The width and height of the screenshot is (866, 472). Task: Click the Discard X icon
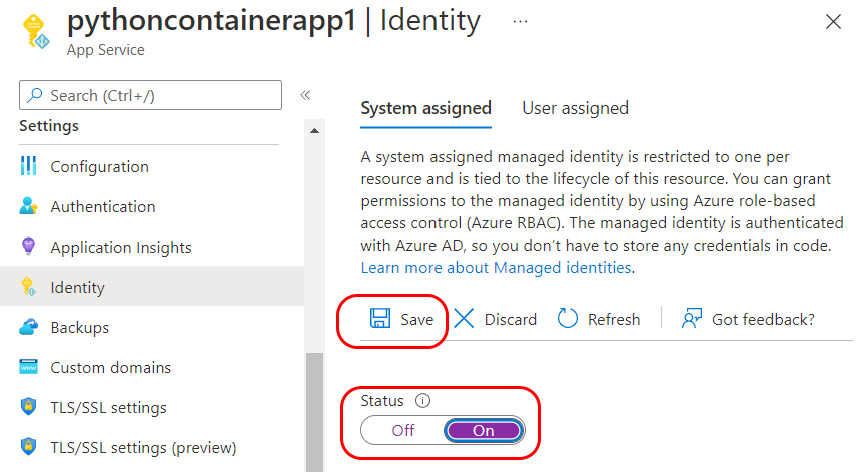tap(464, 319)
